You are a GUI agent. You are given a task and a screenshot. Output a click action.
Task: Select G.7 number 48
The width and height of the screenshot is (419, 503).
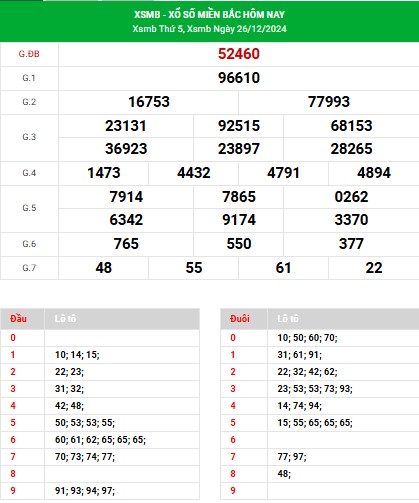coord(103,268)
